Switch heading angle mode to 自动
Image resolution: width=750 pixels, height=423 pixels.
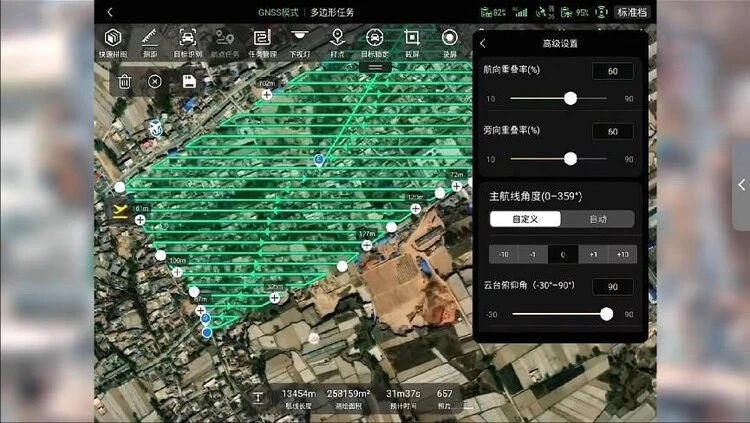click(598, 219)
